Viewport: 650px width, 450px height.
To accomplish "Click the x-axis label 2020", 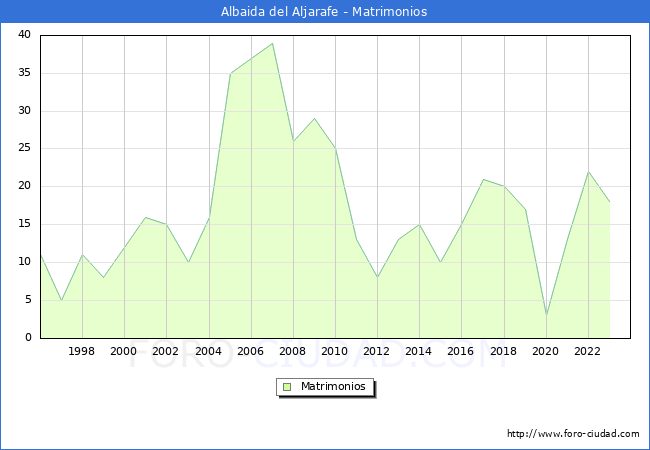I will tap(546, 351).
